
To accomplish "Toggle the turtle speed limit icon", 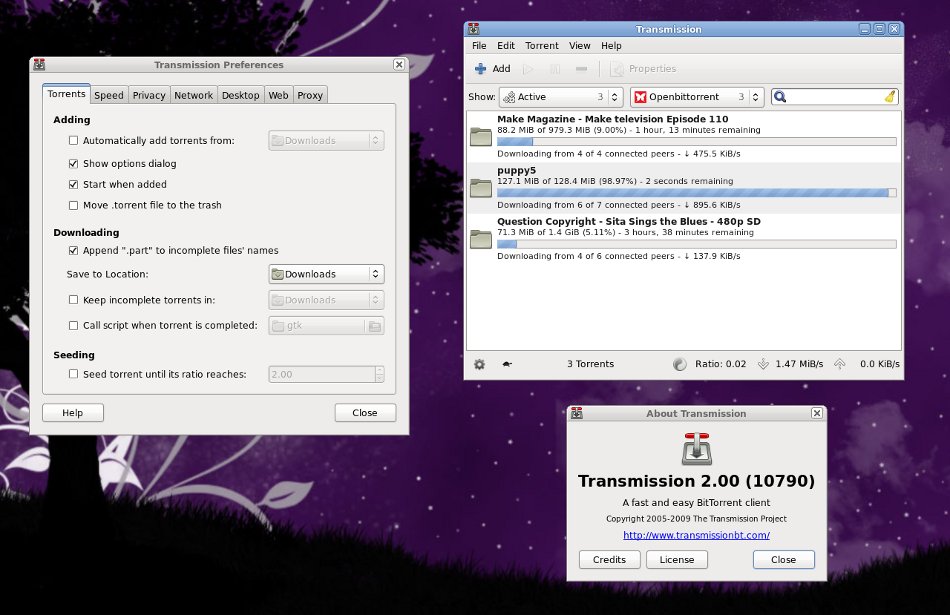I will (507, 364).
